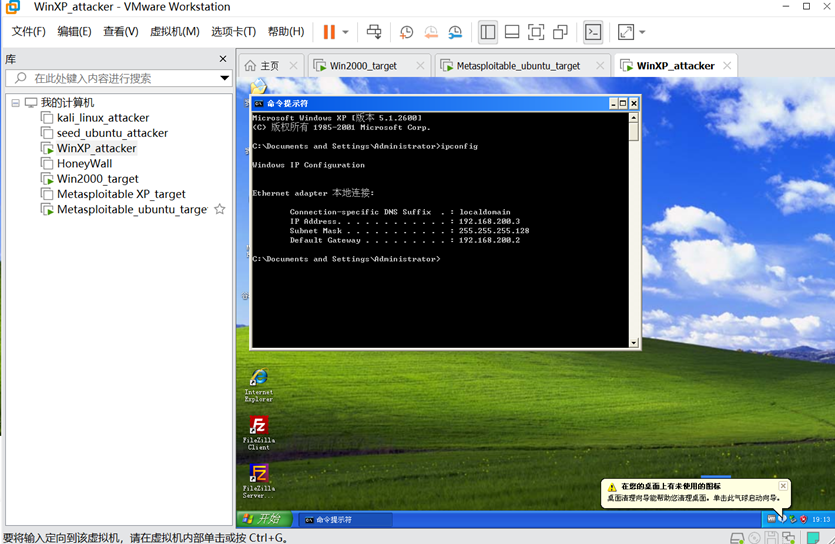Click the VMware floppy status icon
Screen dimensions: 835x544
(771, 538)
